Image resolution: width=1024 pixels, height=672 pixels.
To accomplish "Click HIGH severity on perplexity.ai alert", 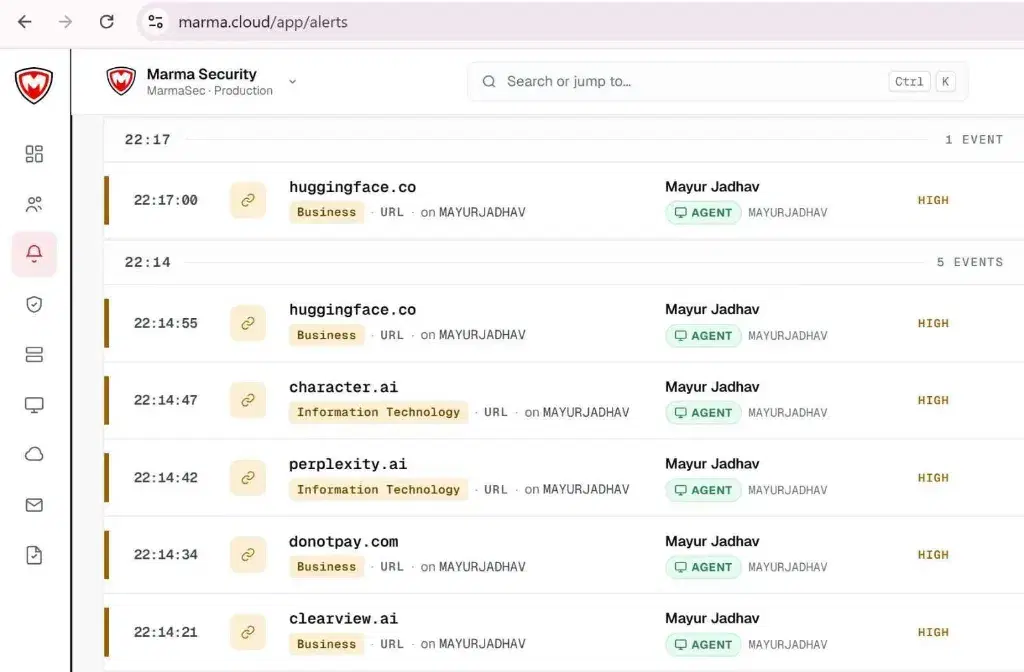I will [x=933, y=478].
